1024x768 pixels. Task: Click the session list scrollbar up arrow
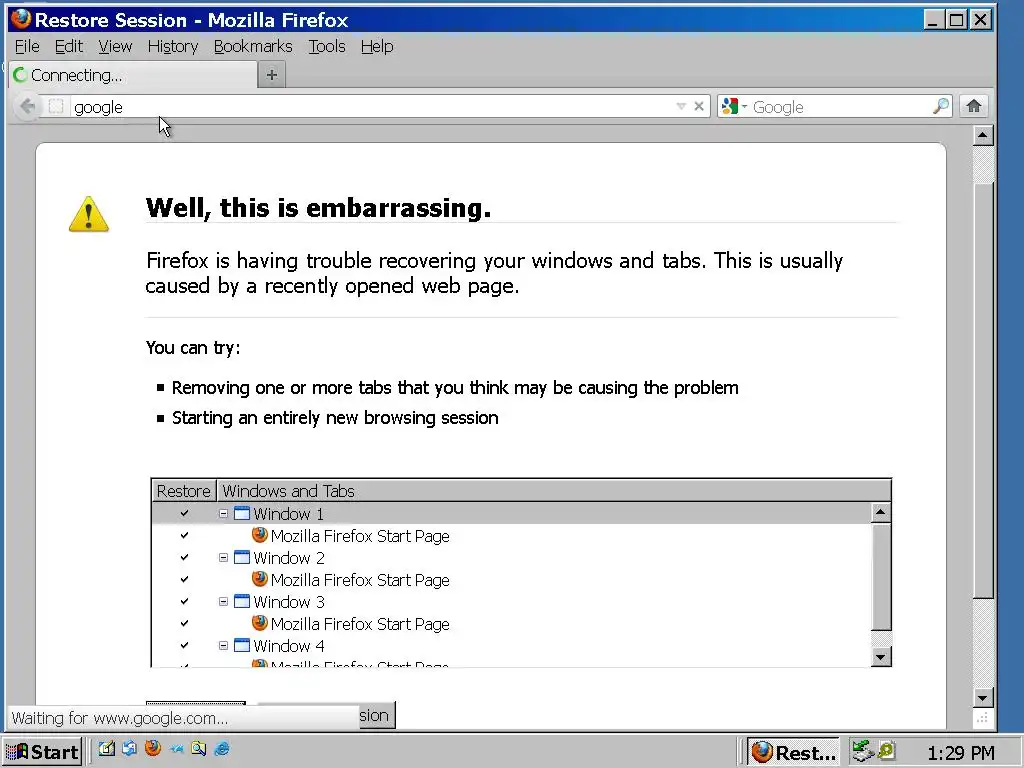(881, 513)
